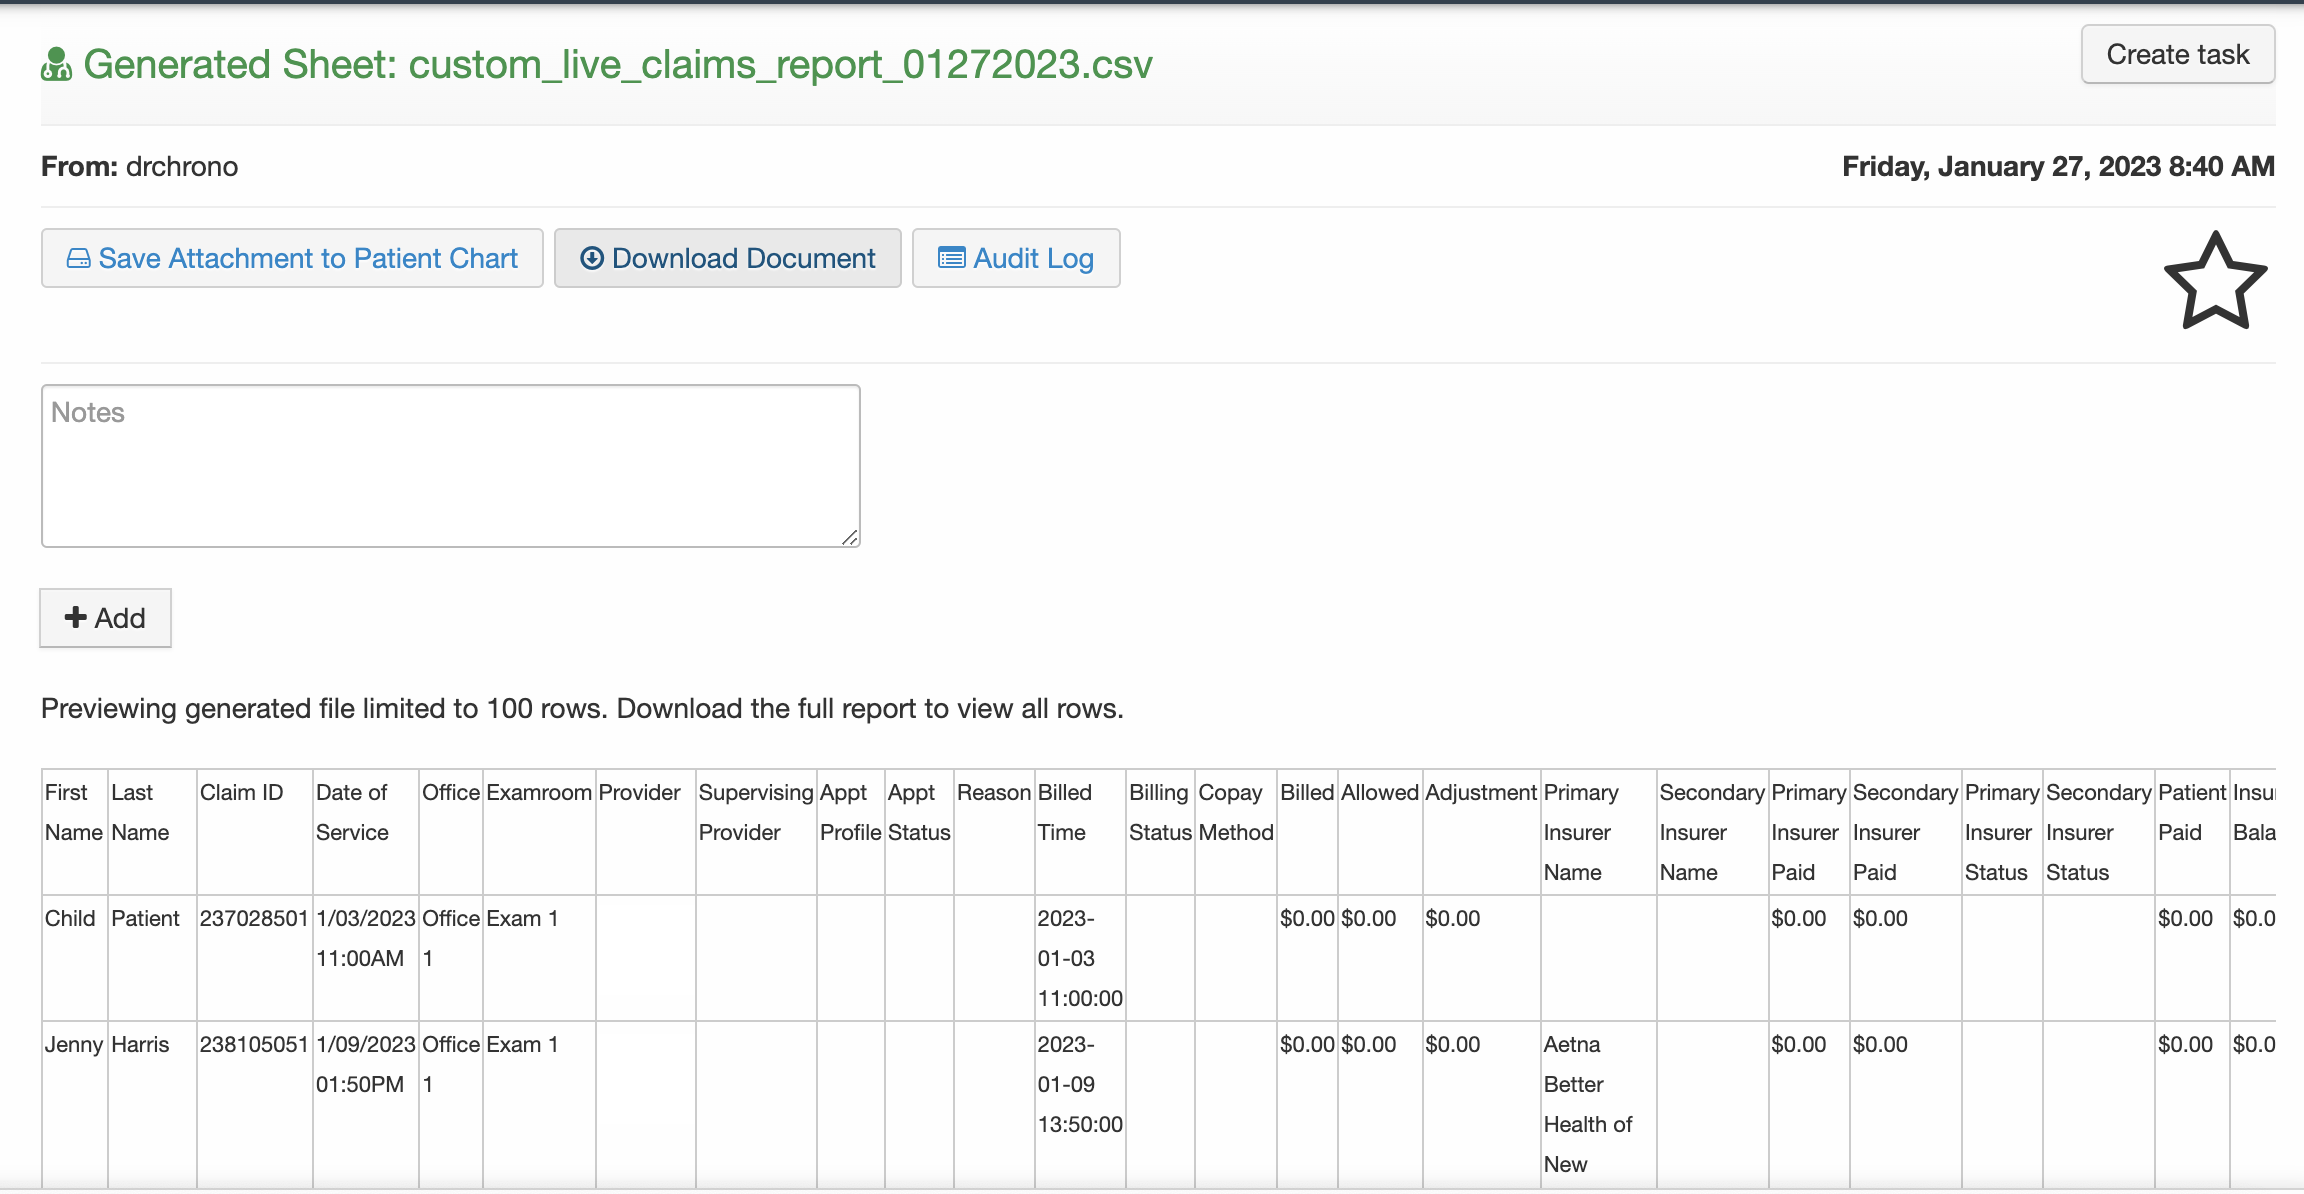
Task: Select the 'Child' first name cell
Action: (x=74, y=957)
